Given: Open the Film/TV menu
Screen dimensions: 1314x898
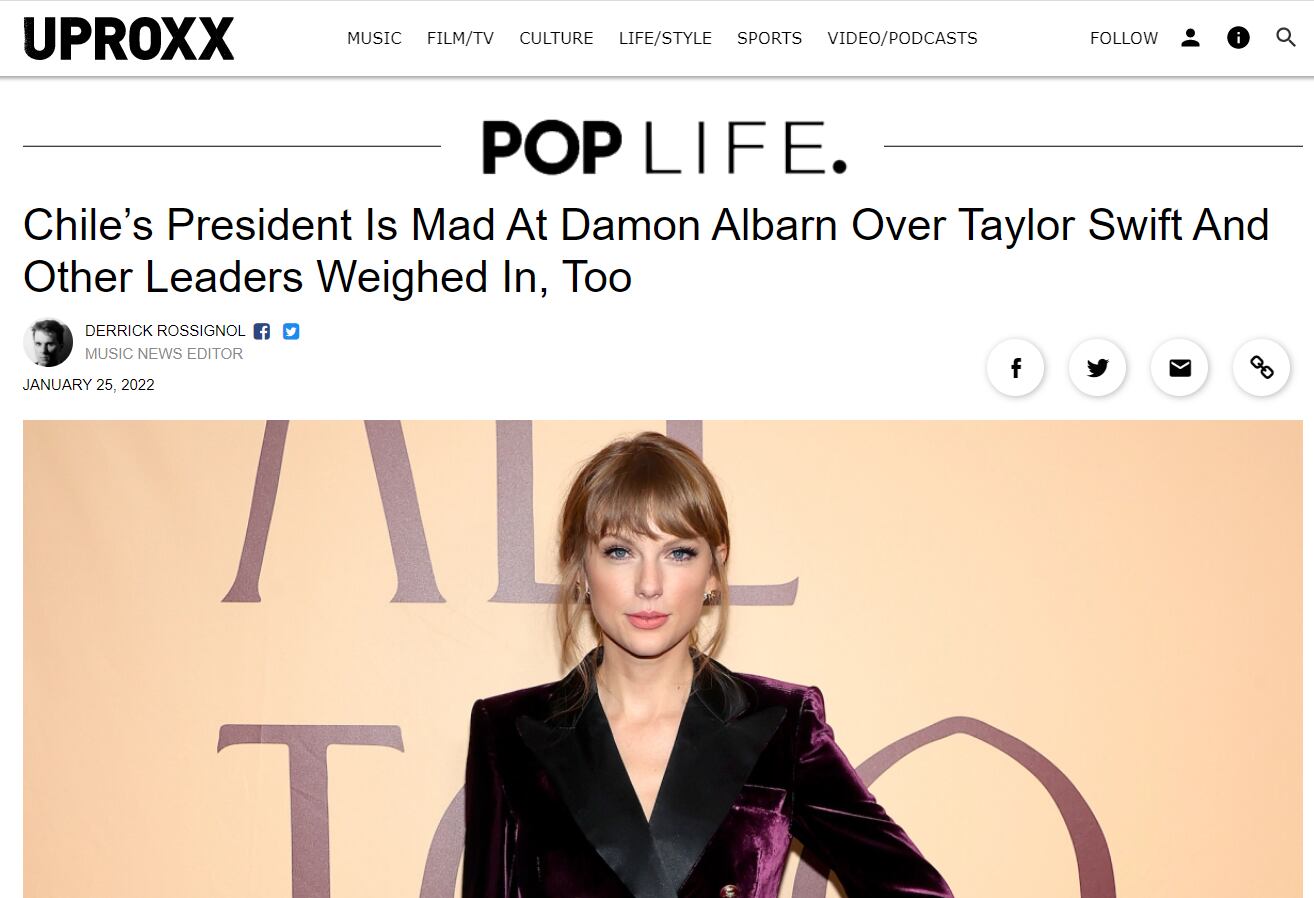Looking at the screenshot, I should click(x=460, y=38).
